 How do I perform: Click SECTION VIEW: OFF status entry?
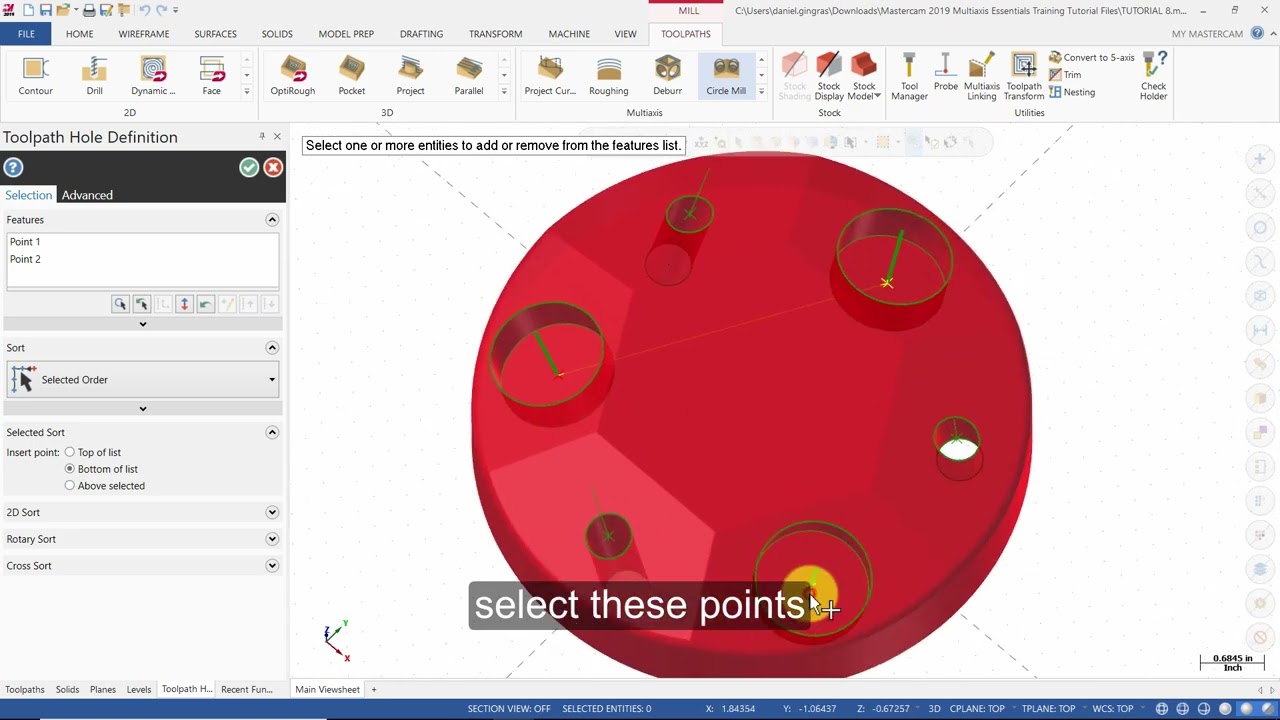pos(509,709)
